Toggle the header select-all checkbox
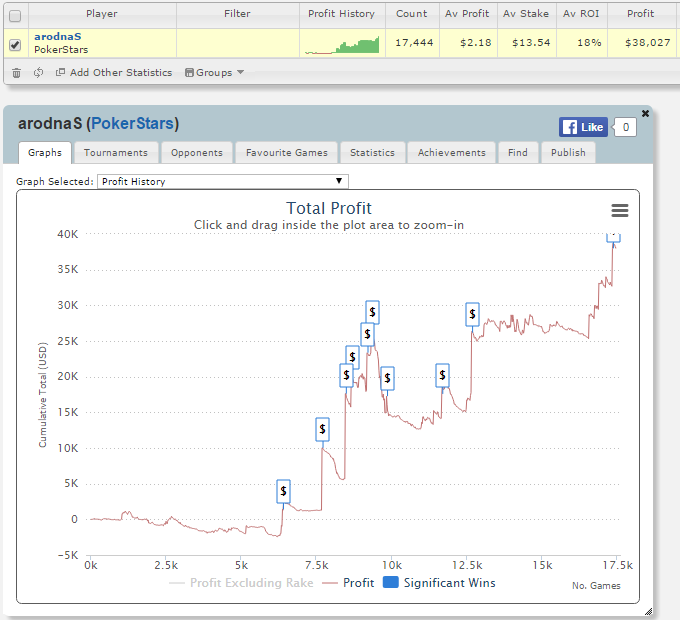Screen dimensions: 680x620 pos(15,16)
